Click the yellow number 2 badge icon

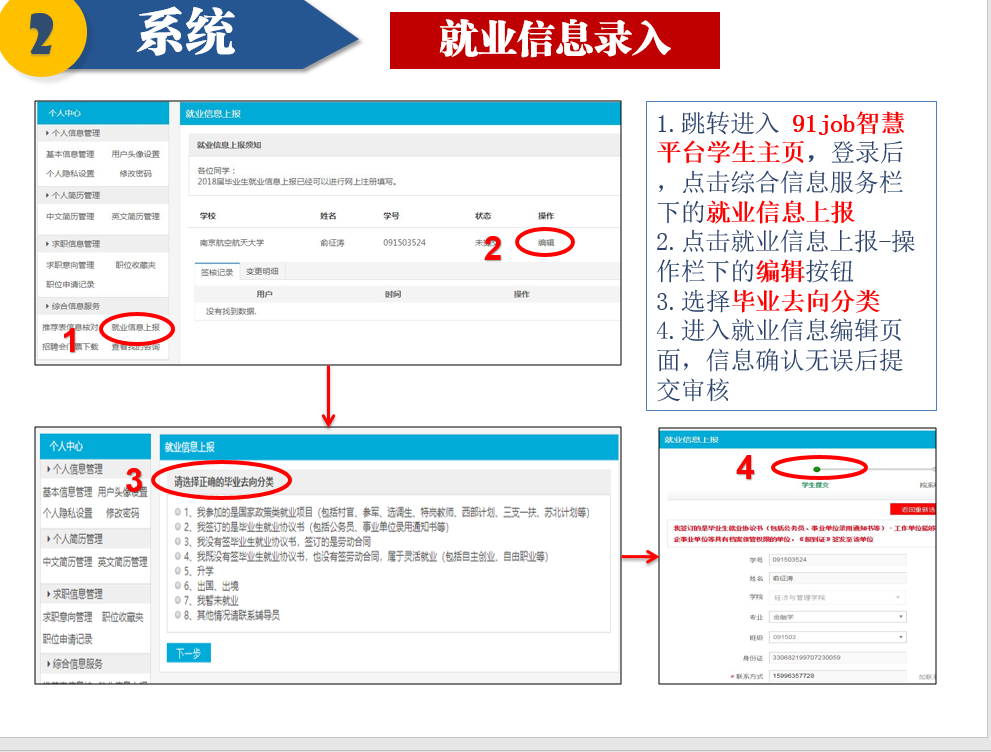pyautogui.click(x=42, y=37)
